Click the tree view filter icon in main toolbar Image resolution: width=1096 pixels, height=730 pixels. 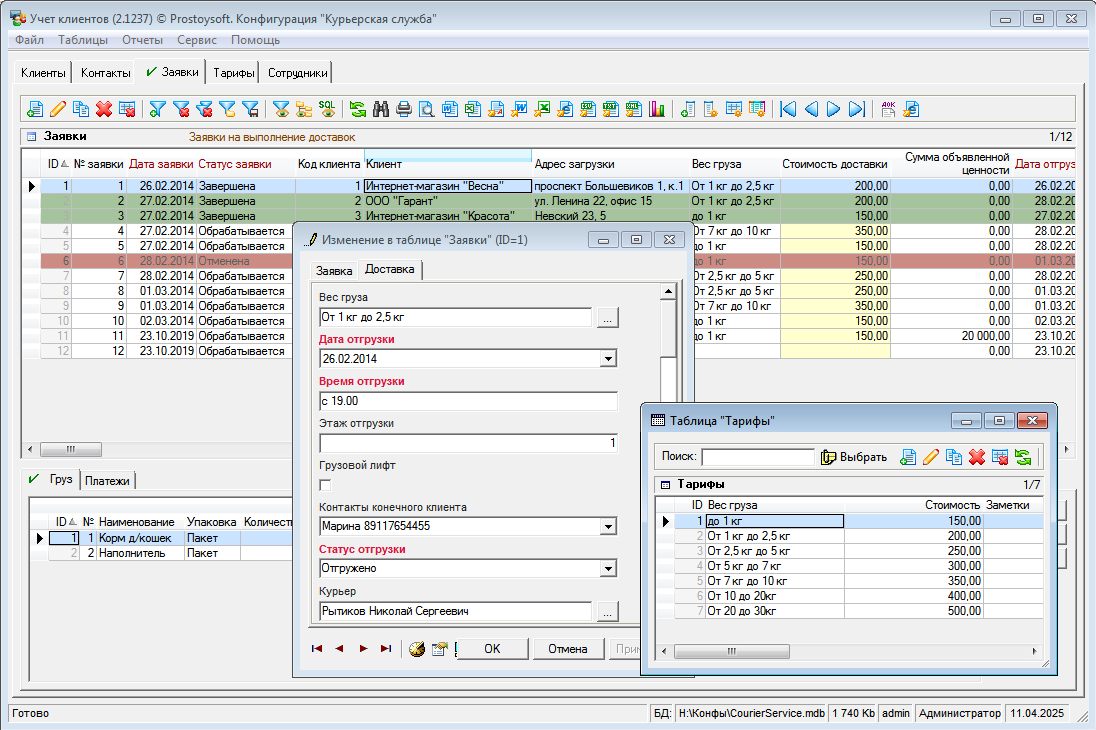click(303, 109)
